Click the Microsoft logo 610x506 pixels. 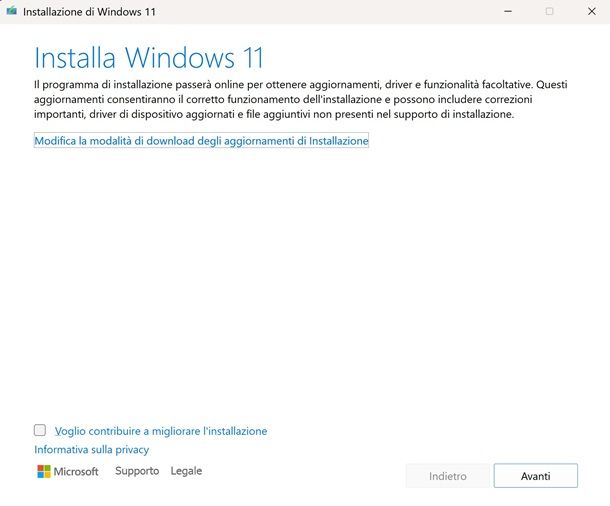pyautogui.click(x=68, y=471)
